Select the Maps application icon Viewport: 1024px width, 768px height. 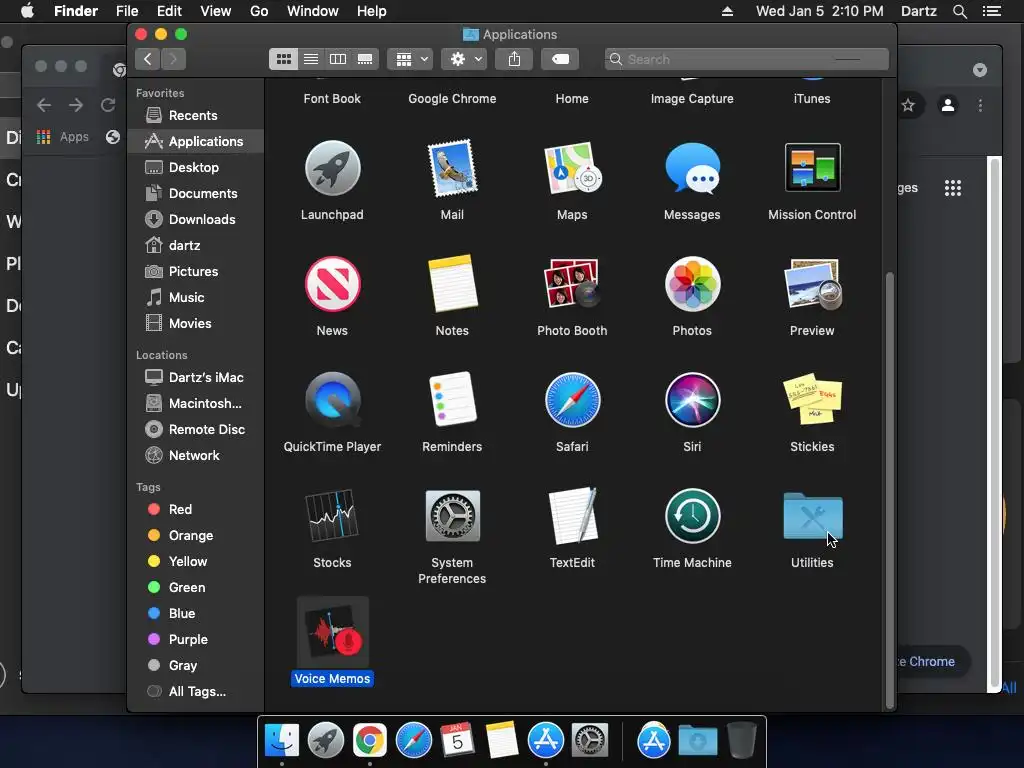point(572,168)
